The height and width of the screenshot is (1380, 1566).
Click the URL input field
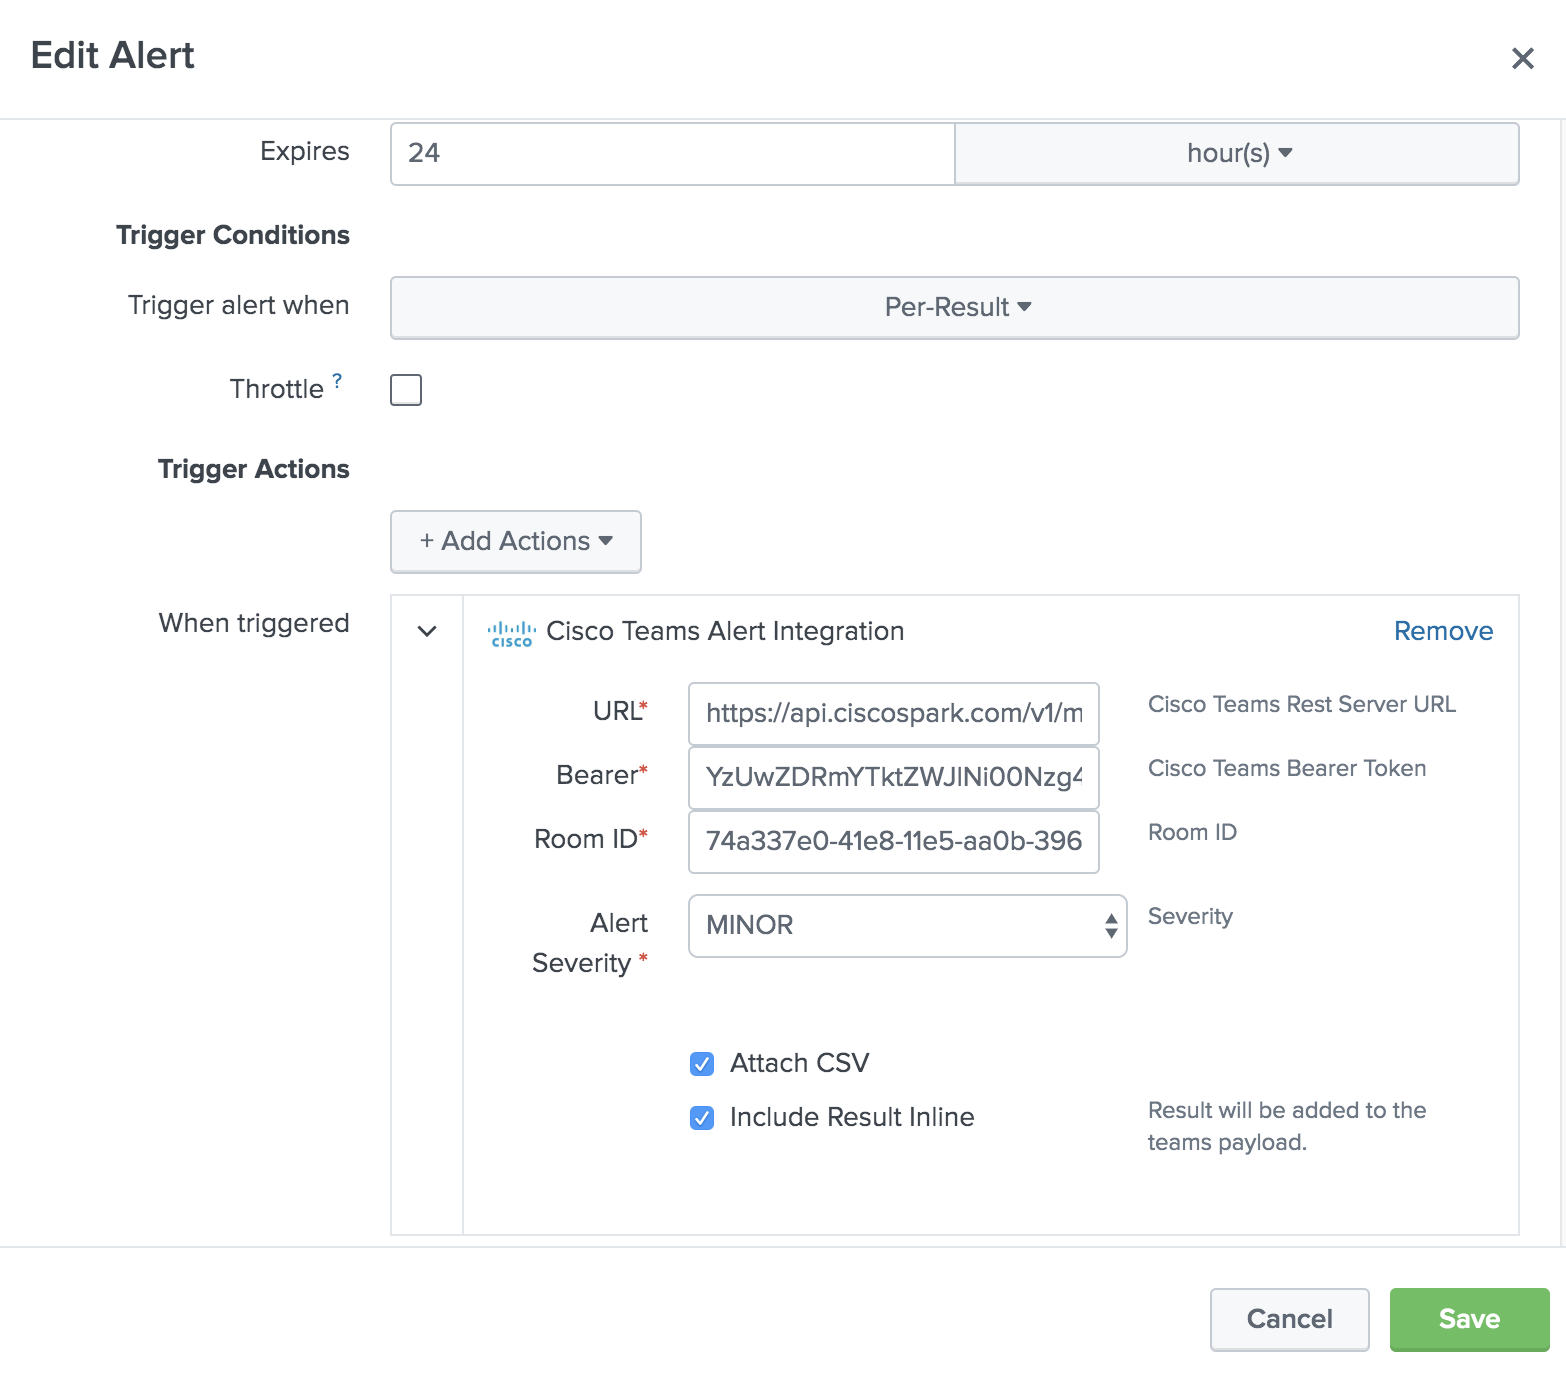(x=894, y=713)
